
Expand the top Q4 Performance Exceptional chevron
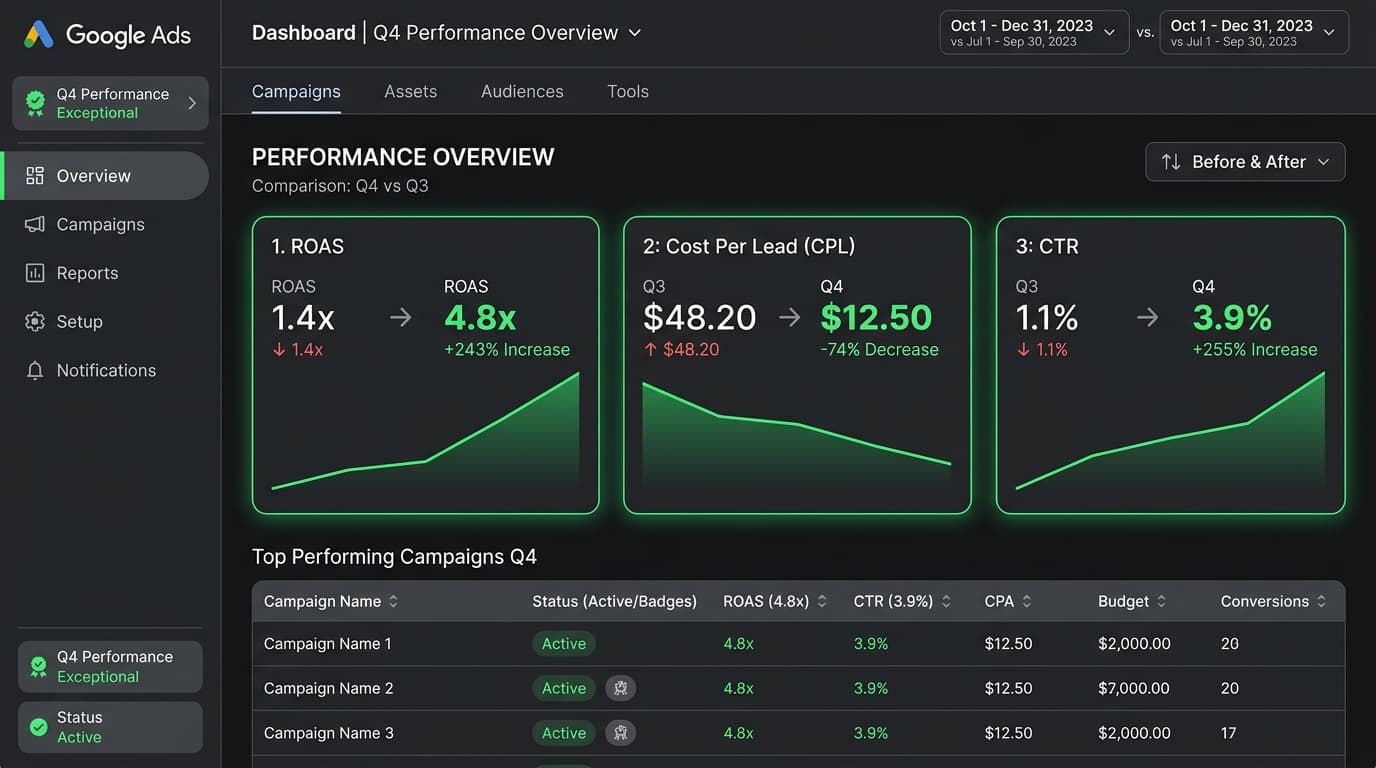pyautogui.click(x=192, y=103)
